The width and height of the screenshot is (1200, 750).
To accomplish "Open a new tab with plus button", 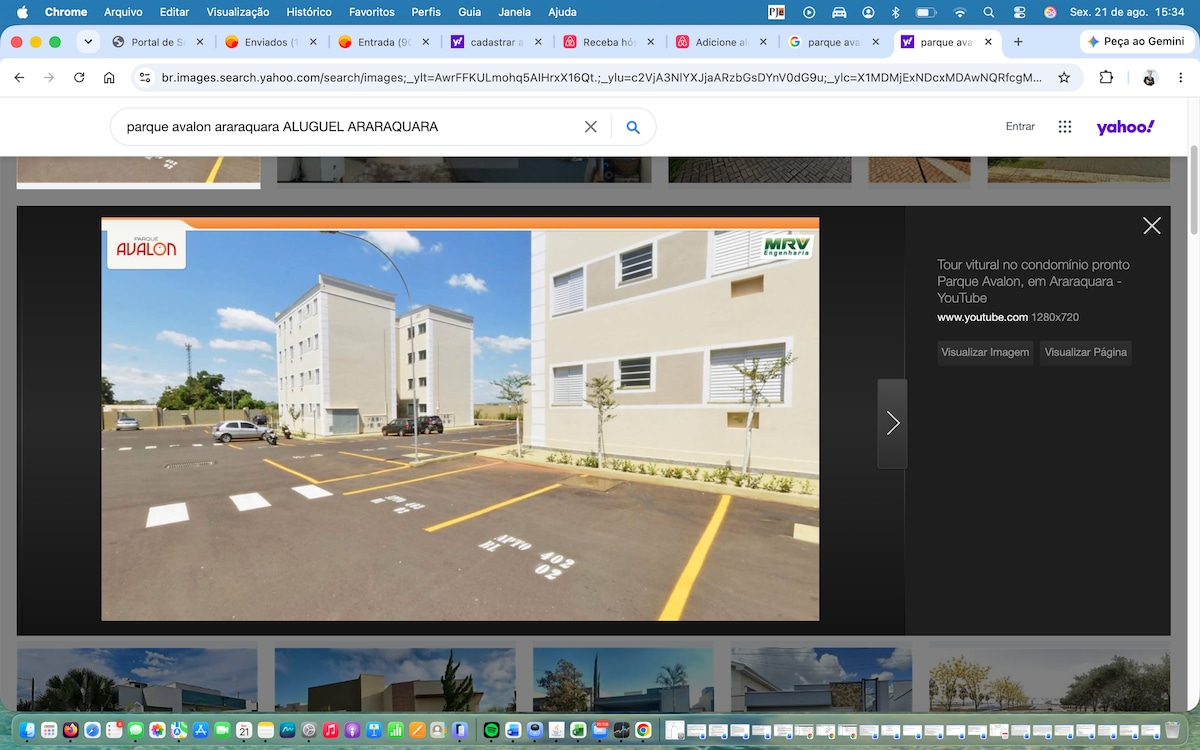I will pyautogui.click(x=1018, y=42).
